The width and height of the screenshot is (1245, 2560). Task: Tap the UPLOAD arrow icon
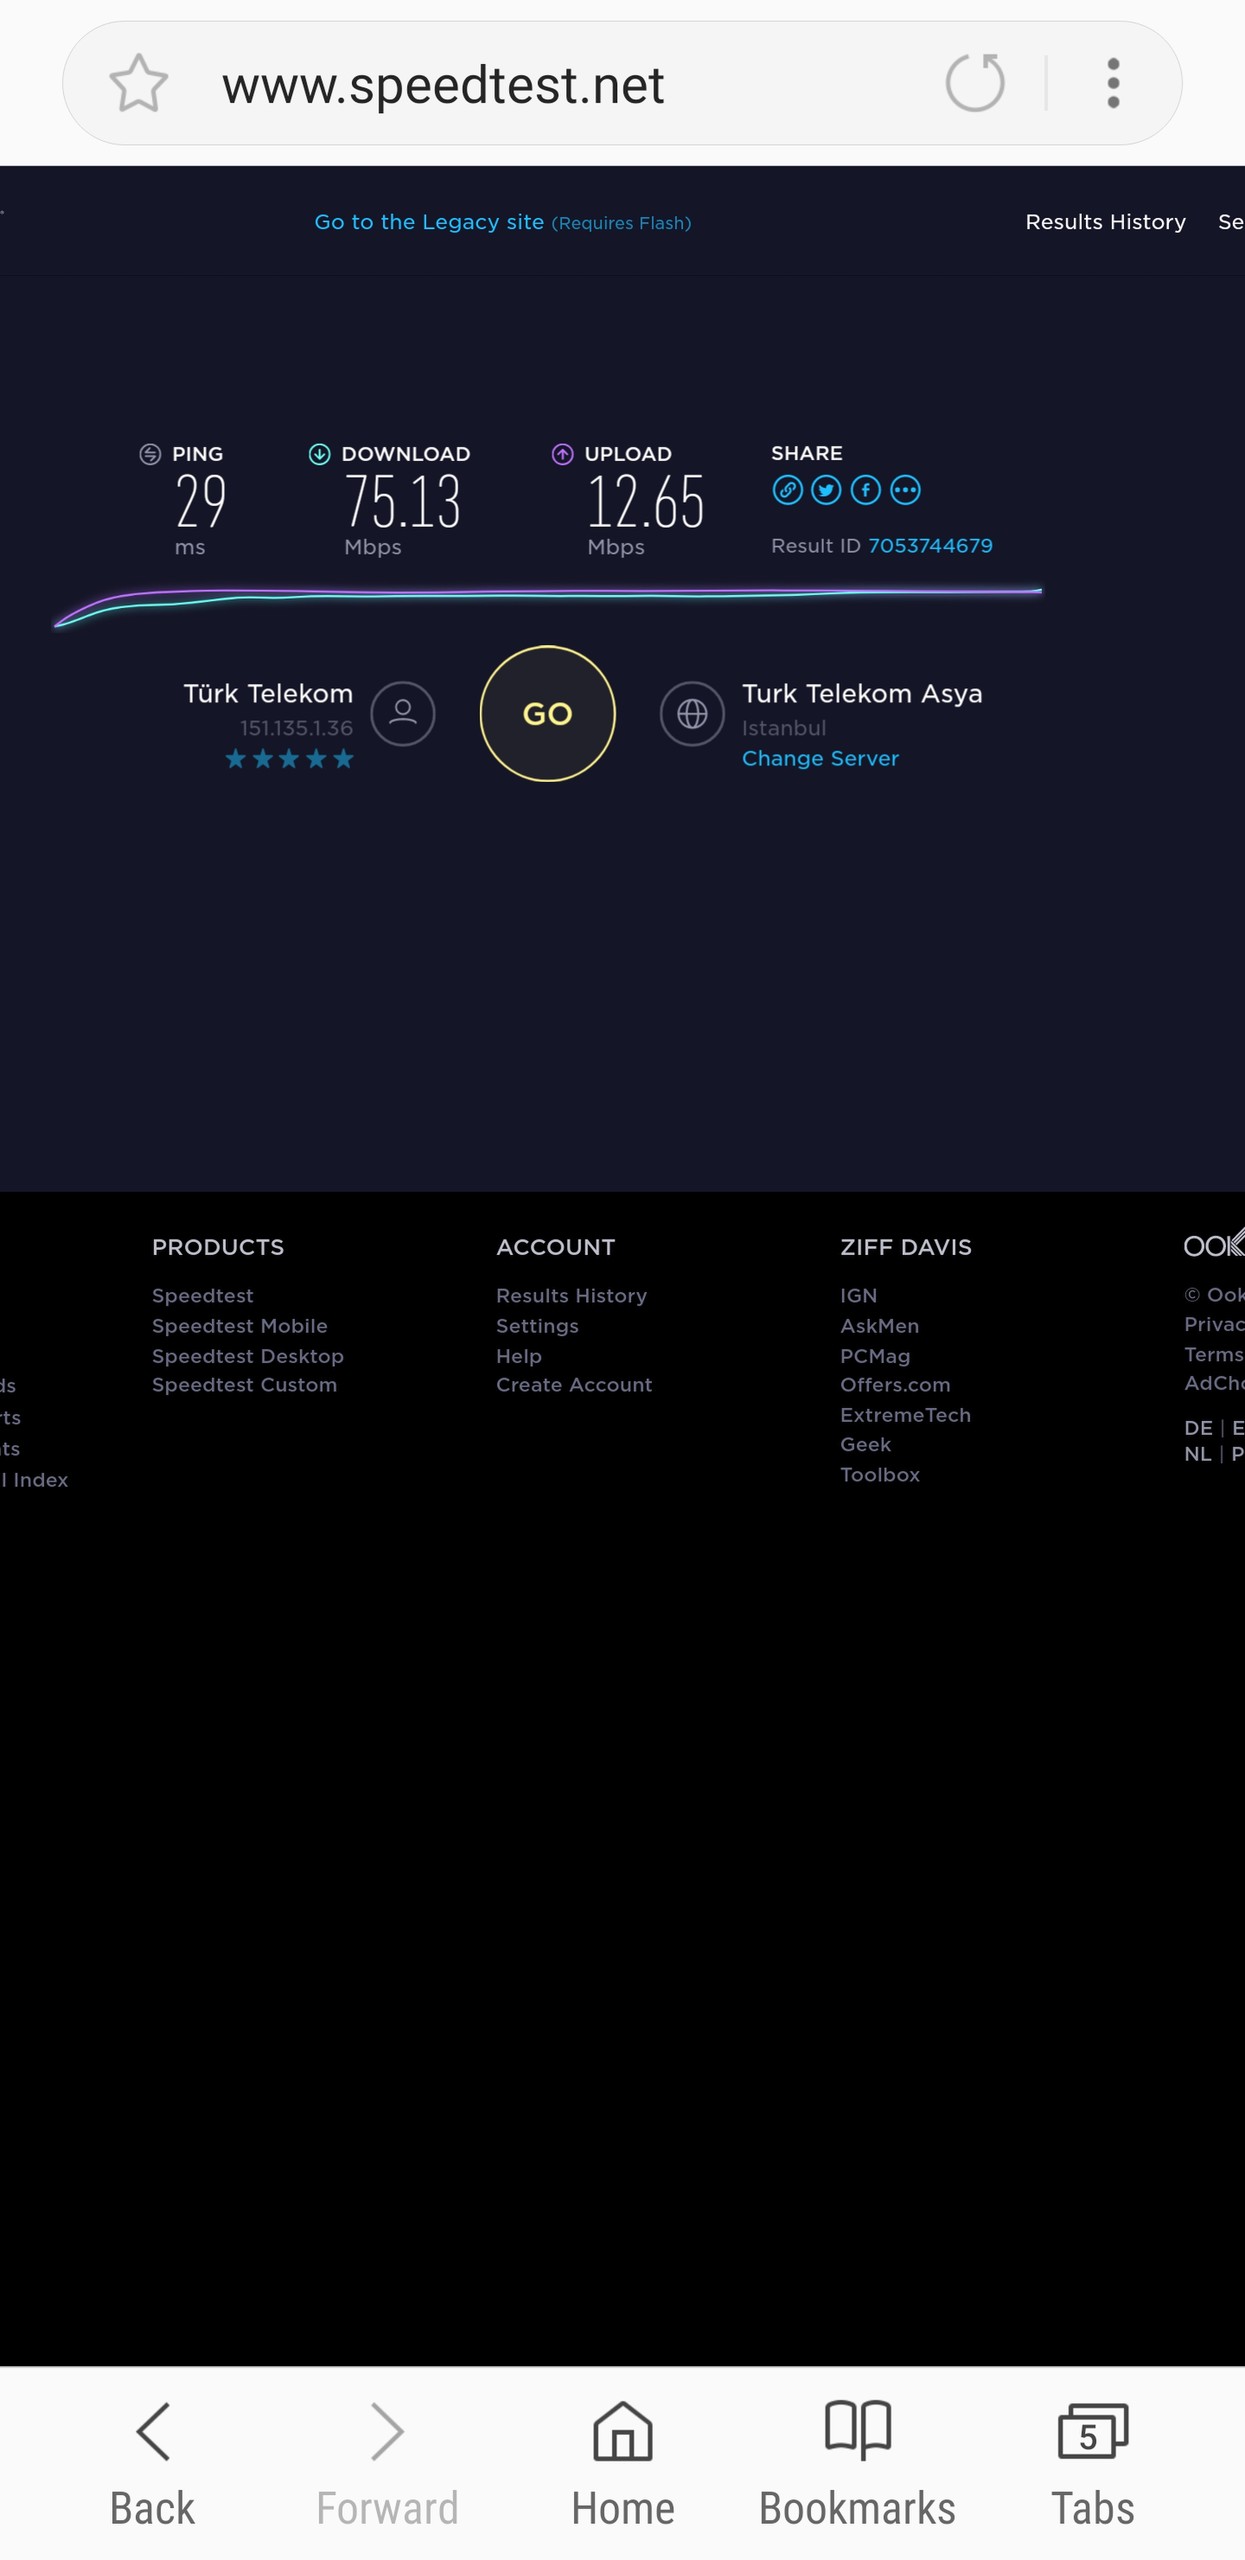click(562, 454)
